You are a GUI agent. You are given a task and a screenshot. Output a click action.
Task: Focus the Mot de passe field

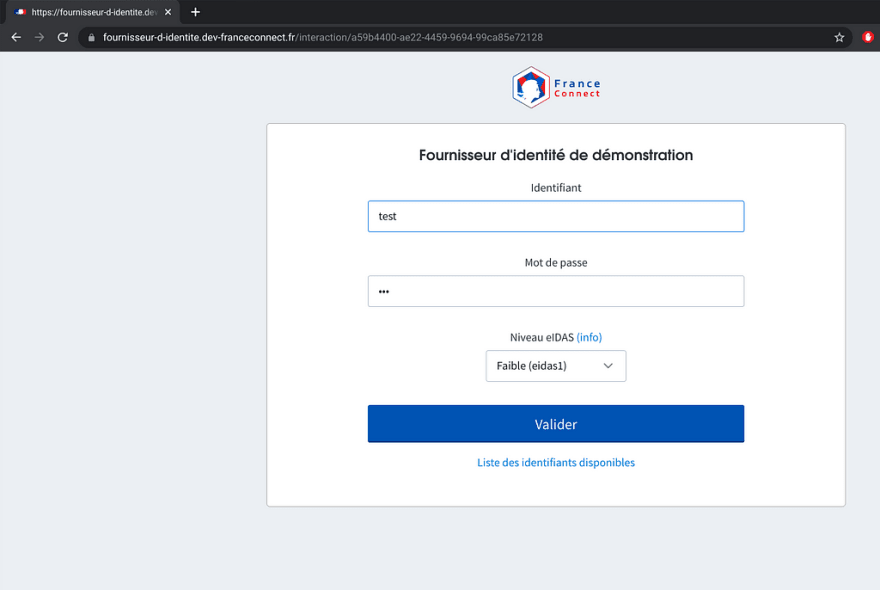click(556, 291)
